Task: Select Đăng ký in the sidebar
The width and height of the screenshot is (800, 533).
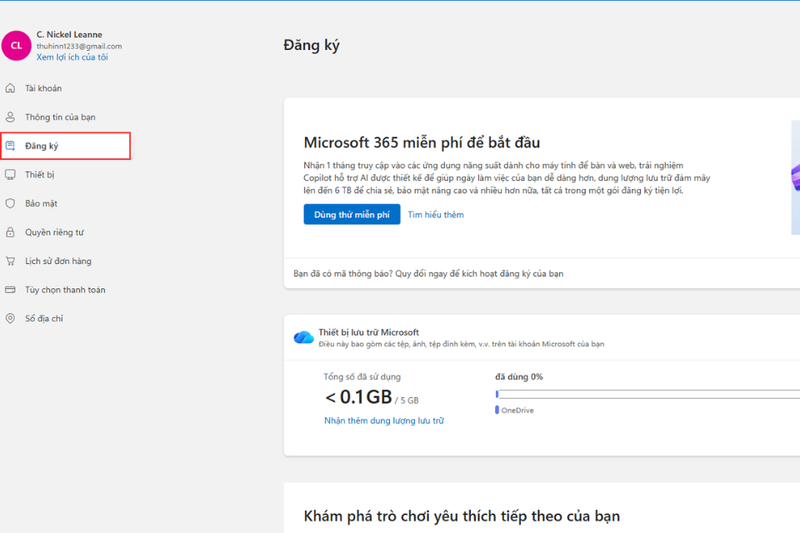Action: 65,146
